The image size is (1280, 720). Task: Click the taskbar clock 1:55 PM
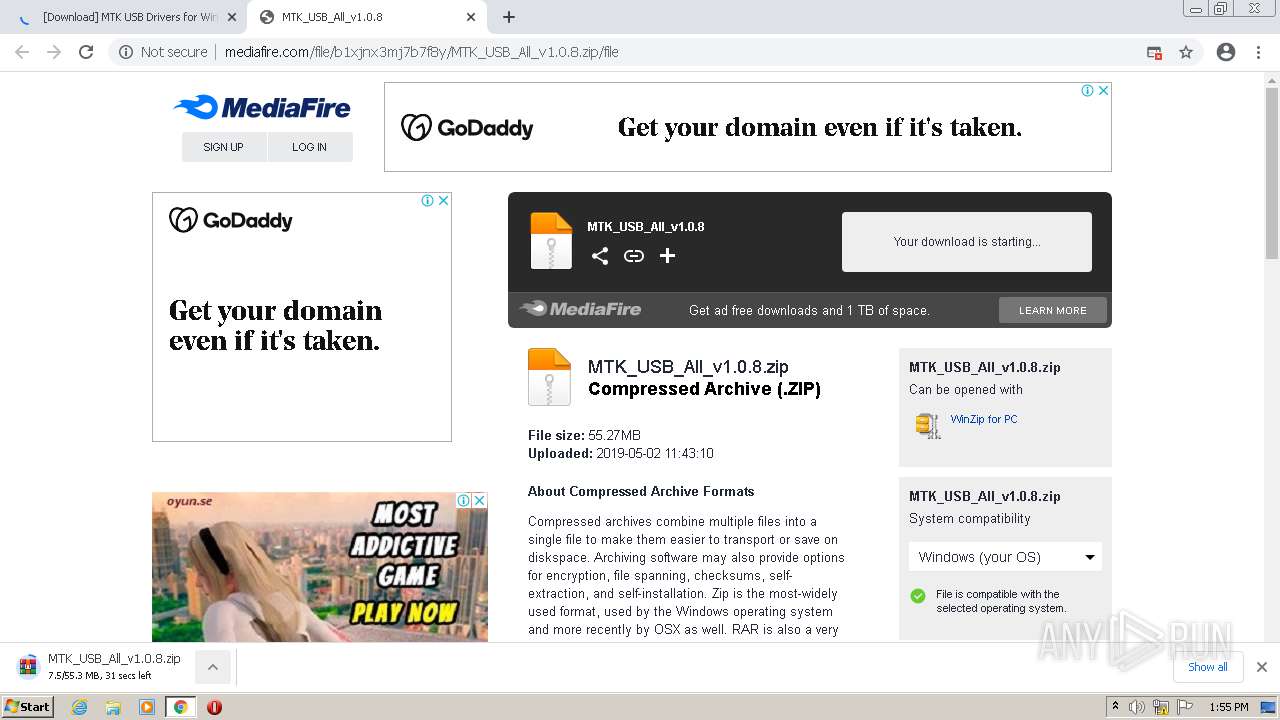(1228, 707)
